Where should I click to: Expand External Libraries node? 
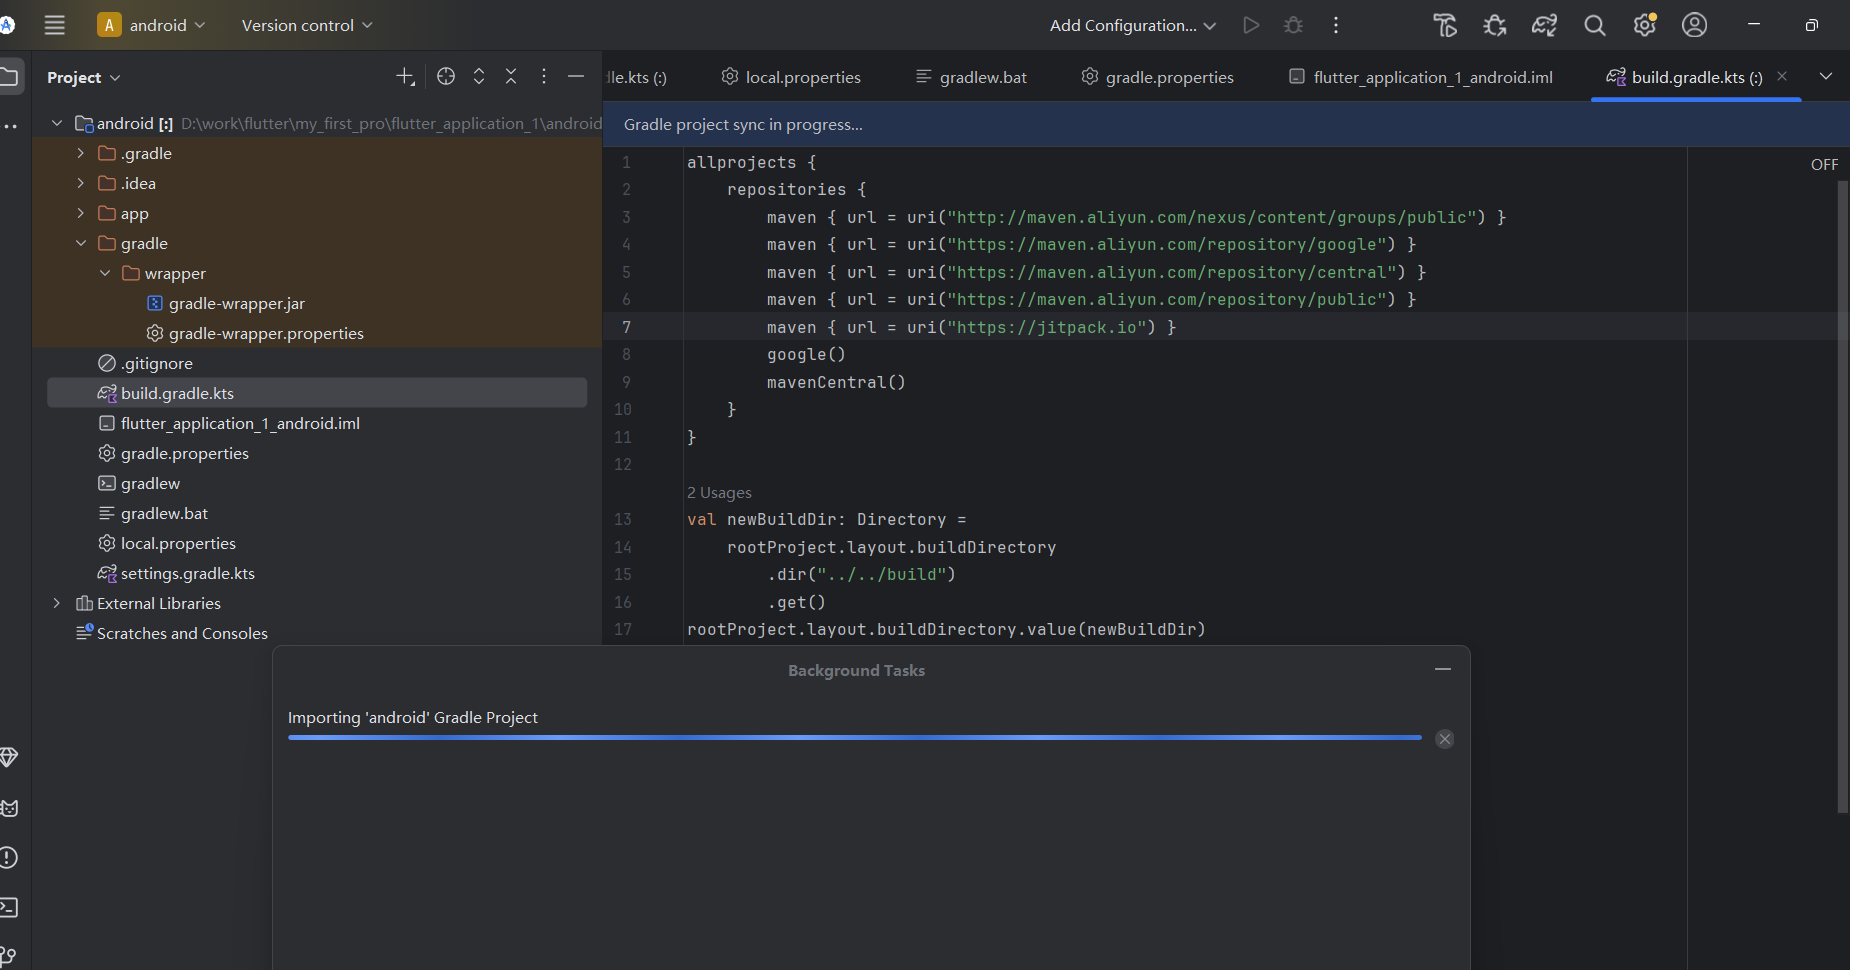point(57,603)
